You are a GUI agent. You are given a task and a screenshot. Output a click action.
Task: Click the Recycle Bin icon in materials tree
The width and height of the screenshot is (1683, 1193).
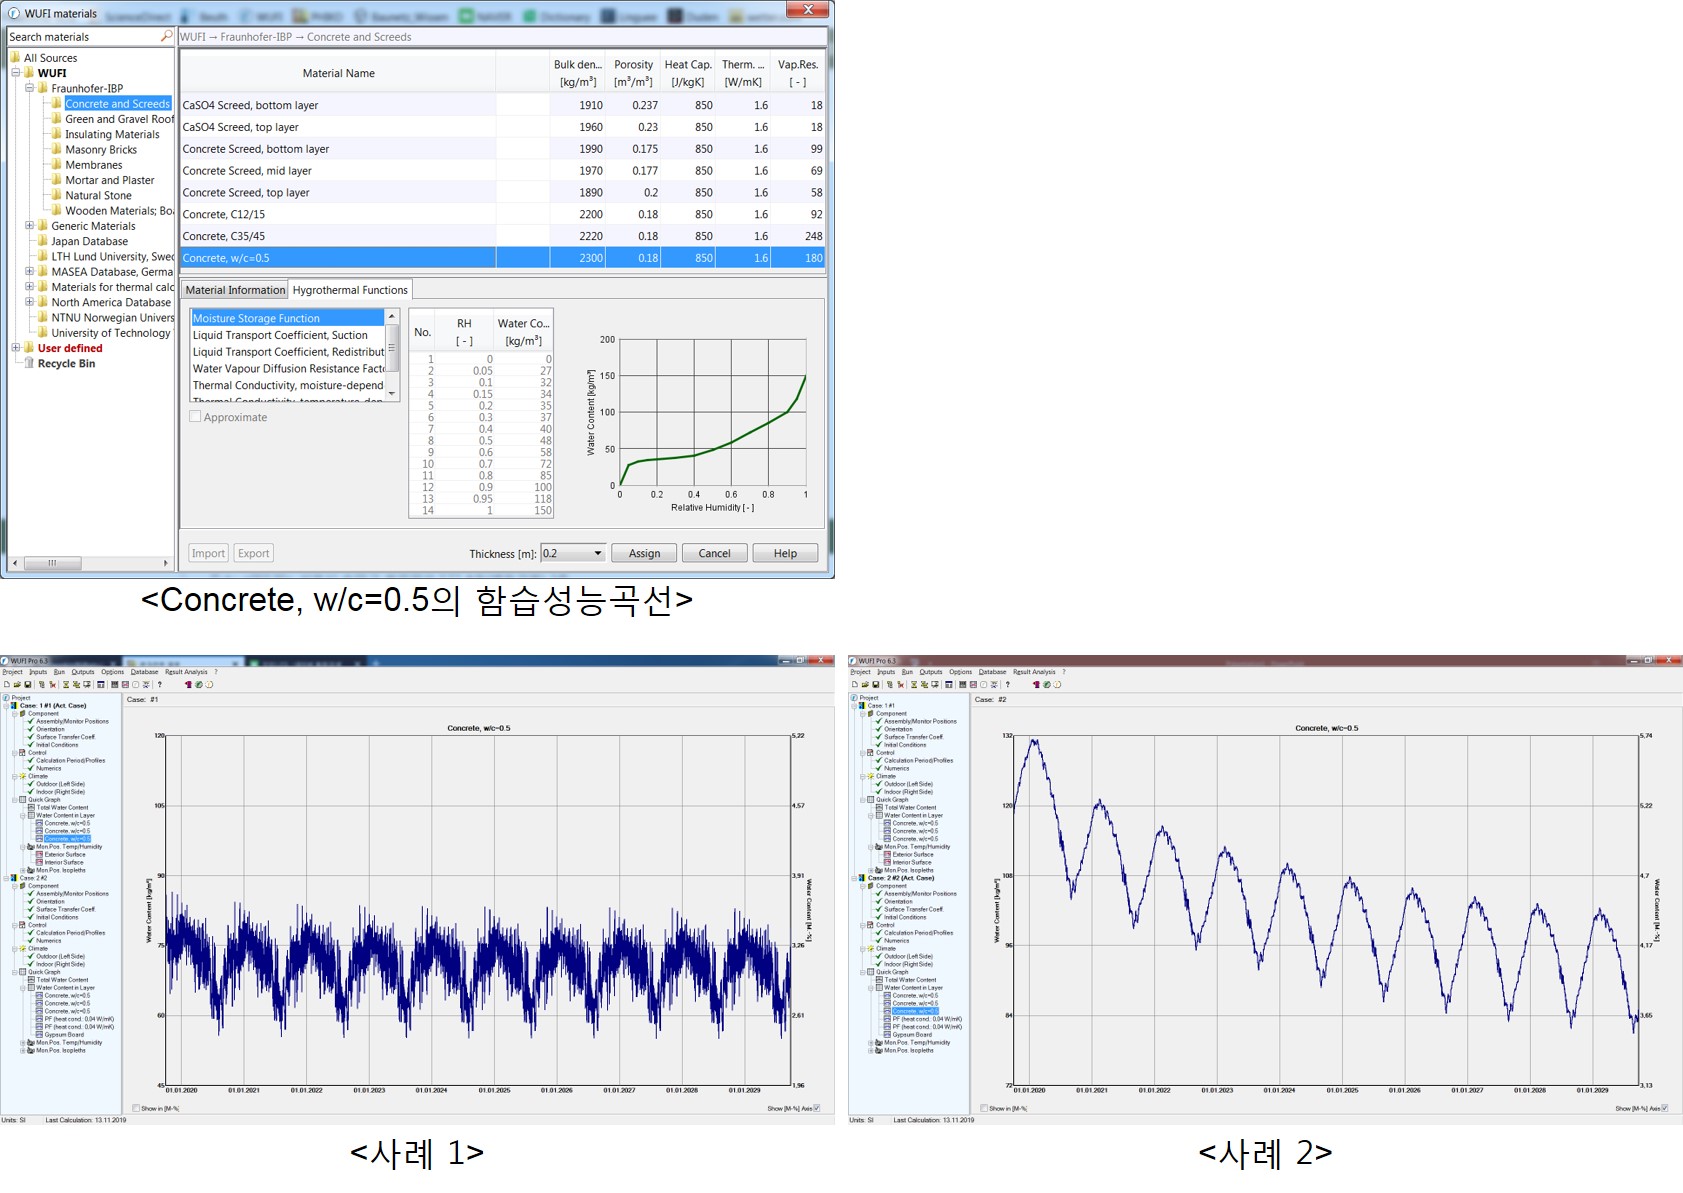pos(29,364)
